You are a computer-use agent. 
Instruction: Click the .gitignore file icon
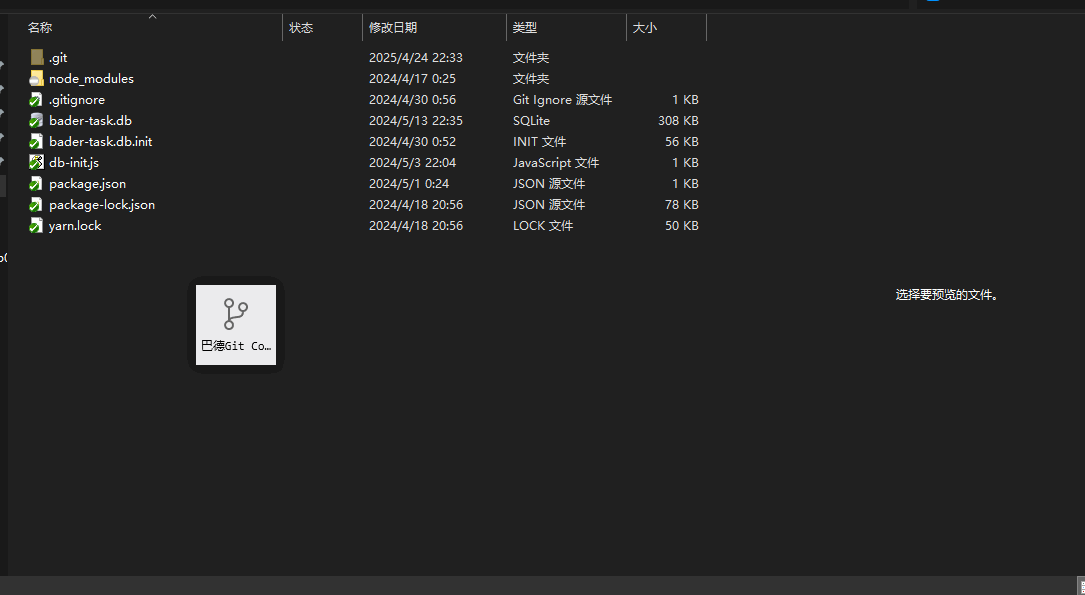click(36, 100)
